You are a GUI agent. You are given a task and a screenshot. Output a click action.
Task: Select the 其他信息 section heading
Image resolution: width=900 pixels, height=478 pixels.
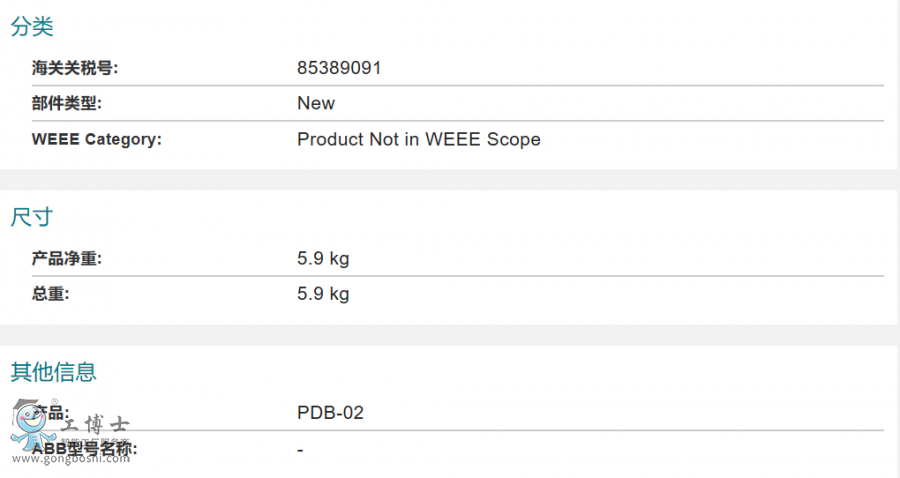[54, 372]
